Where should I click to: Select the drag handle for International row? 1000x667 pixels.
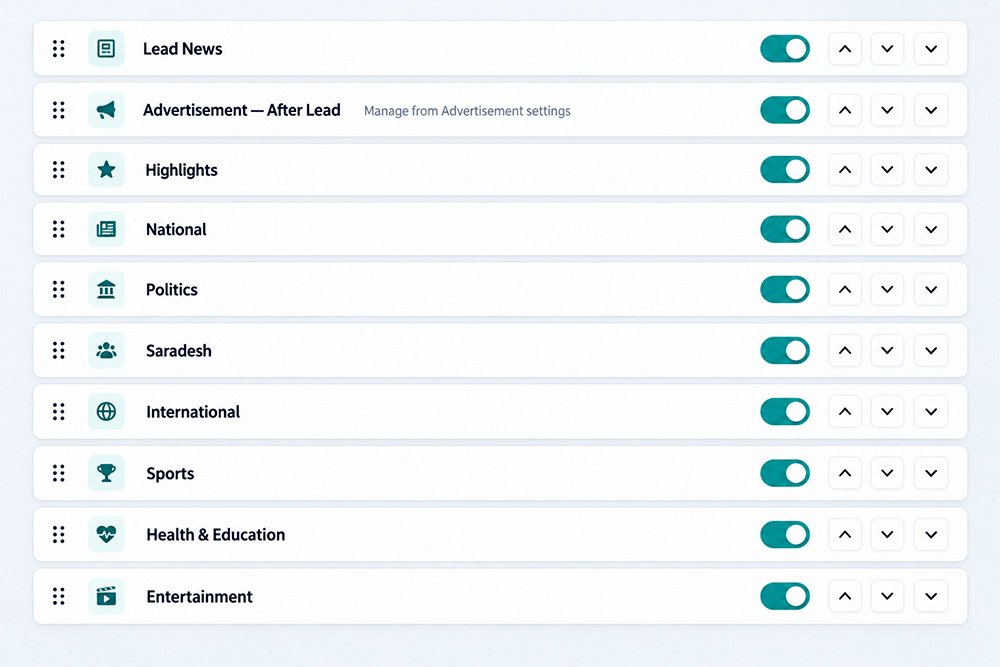pos(59,411)
